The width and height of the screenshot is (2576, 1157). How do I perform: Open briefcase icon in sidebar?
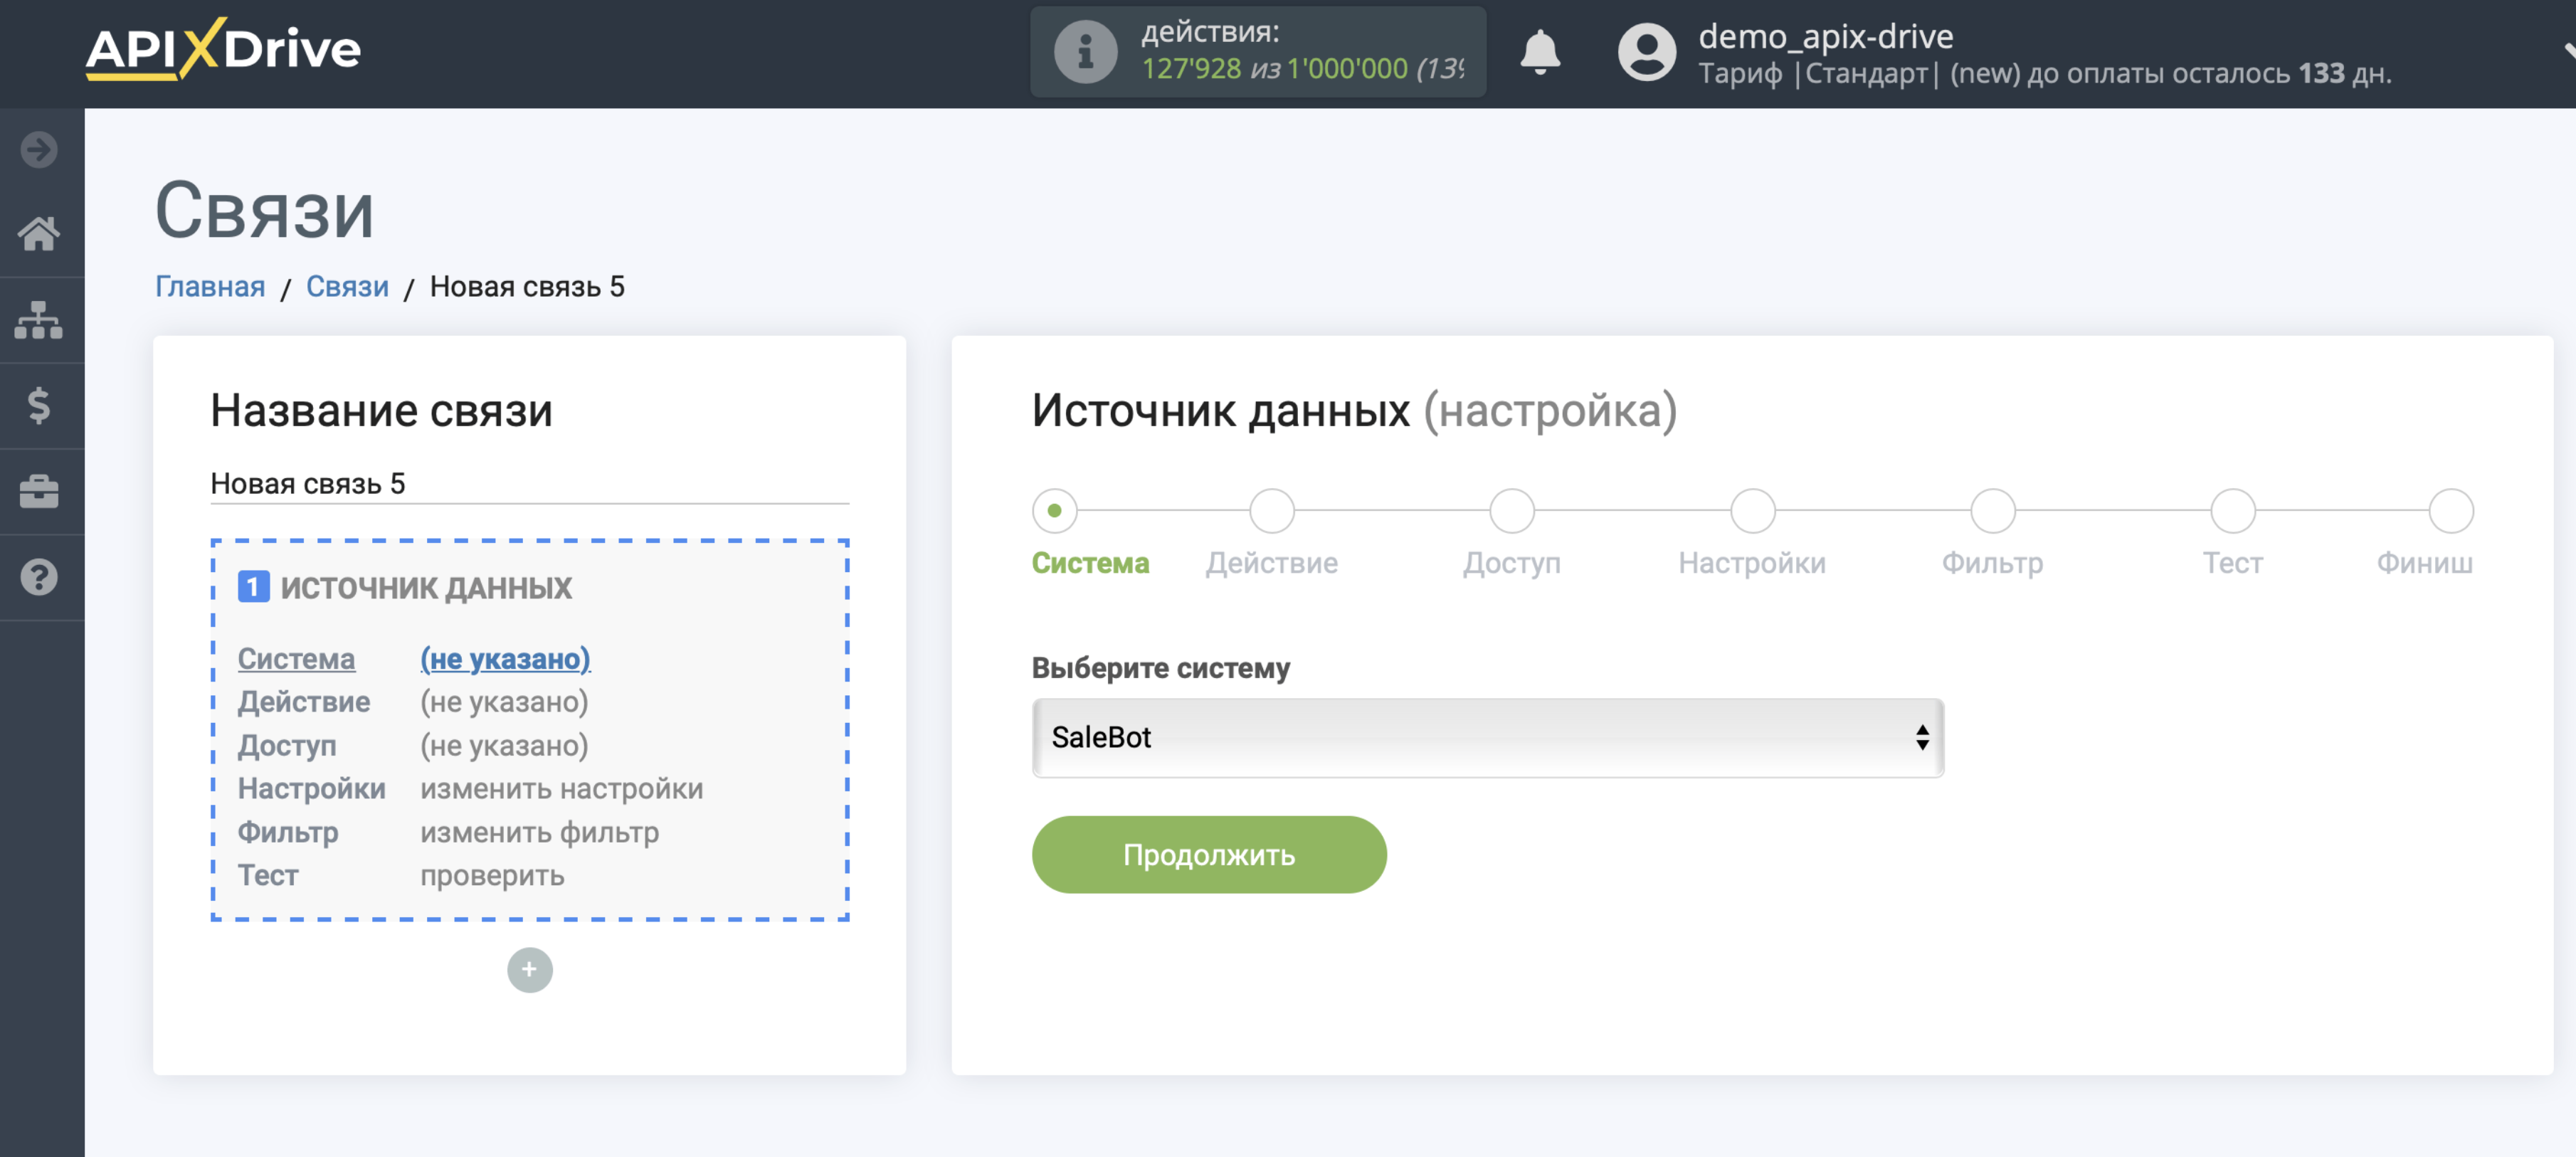click(x=39, y=492)
